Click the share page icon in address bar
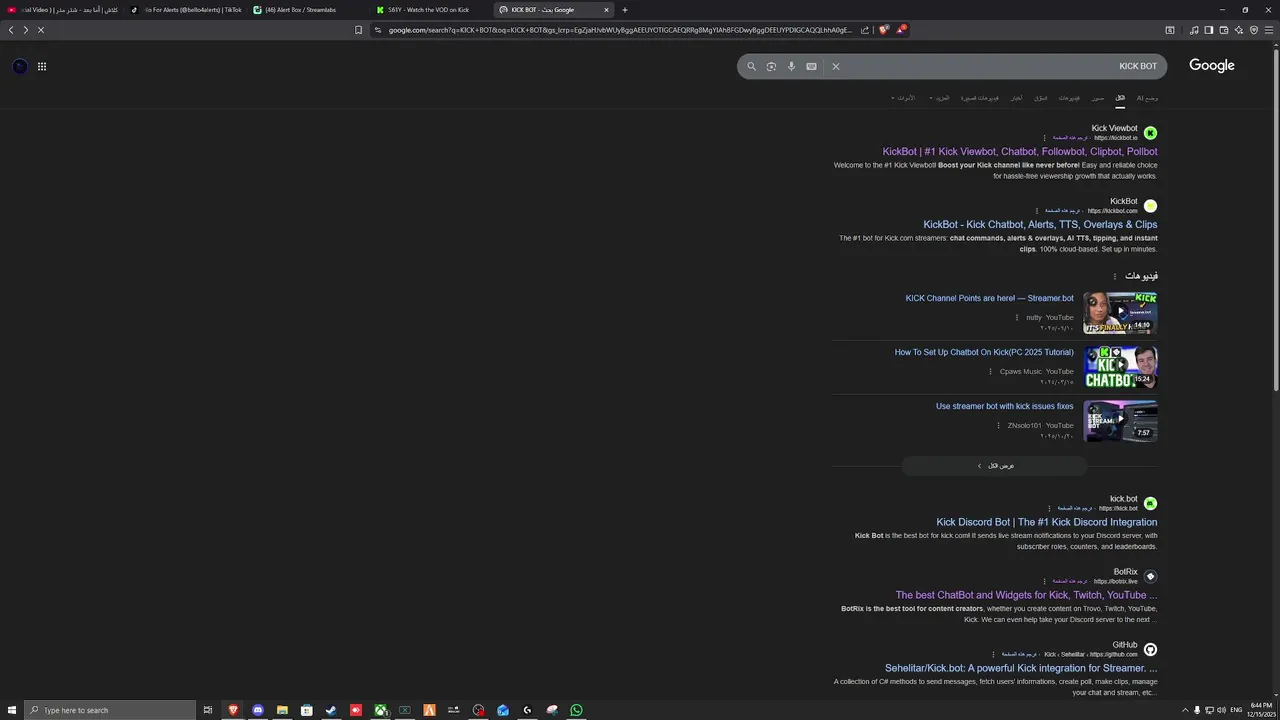Screen dimensions: 1280x720 click(865, 30)
